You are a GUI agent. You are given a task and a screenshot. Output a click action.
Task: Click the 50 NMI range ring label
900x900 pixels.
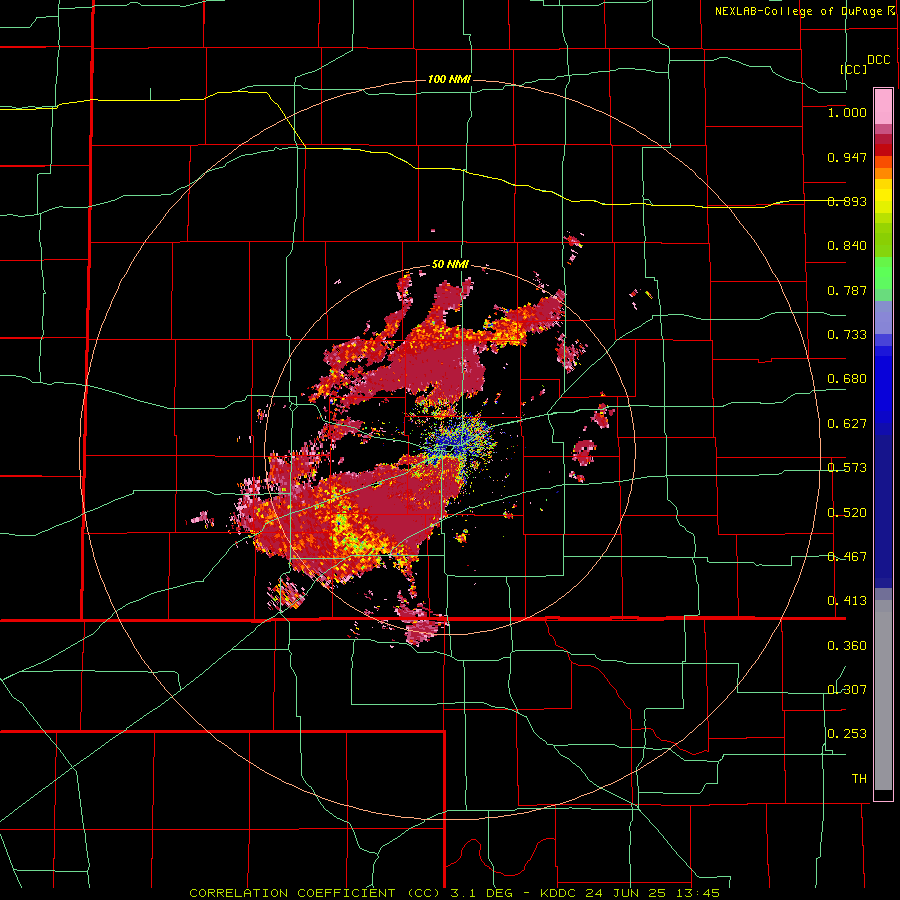pyautogui.click(x=450, y=265)
